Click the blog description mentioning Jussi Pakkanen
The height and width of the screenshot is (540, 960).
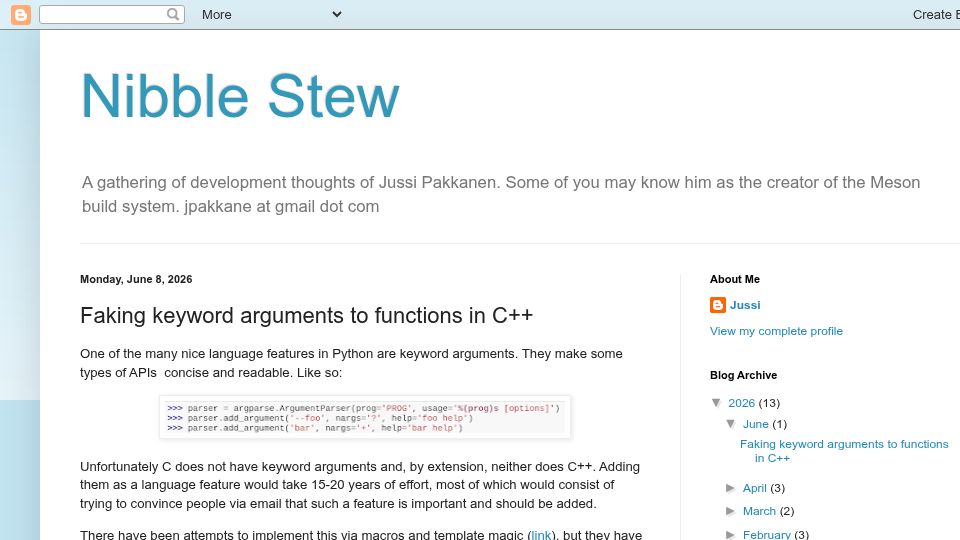pos(501,194)
